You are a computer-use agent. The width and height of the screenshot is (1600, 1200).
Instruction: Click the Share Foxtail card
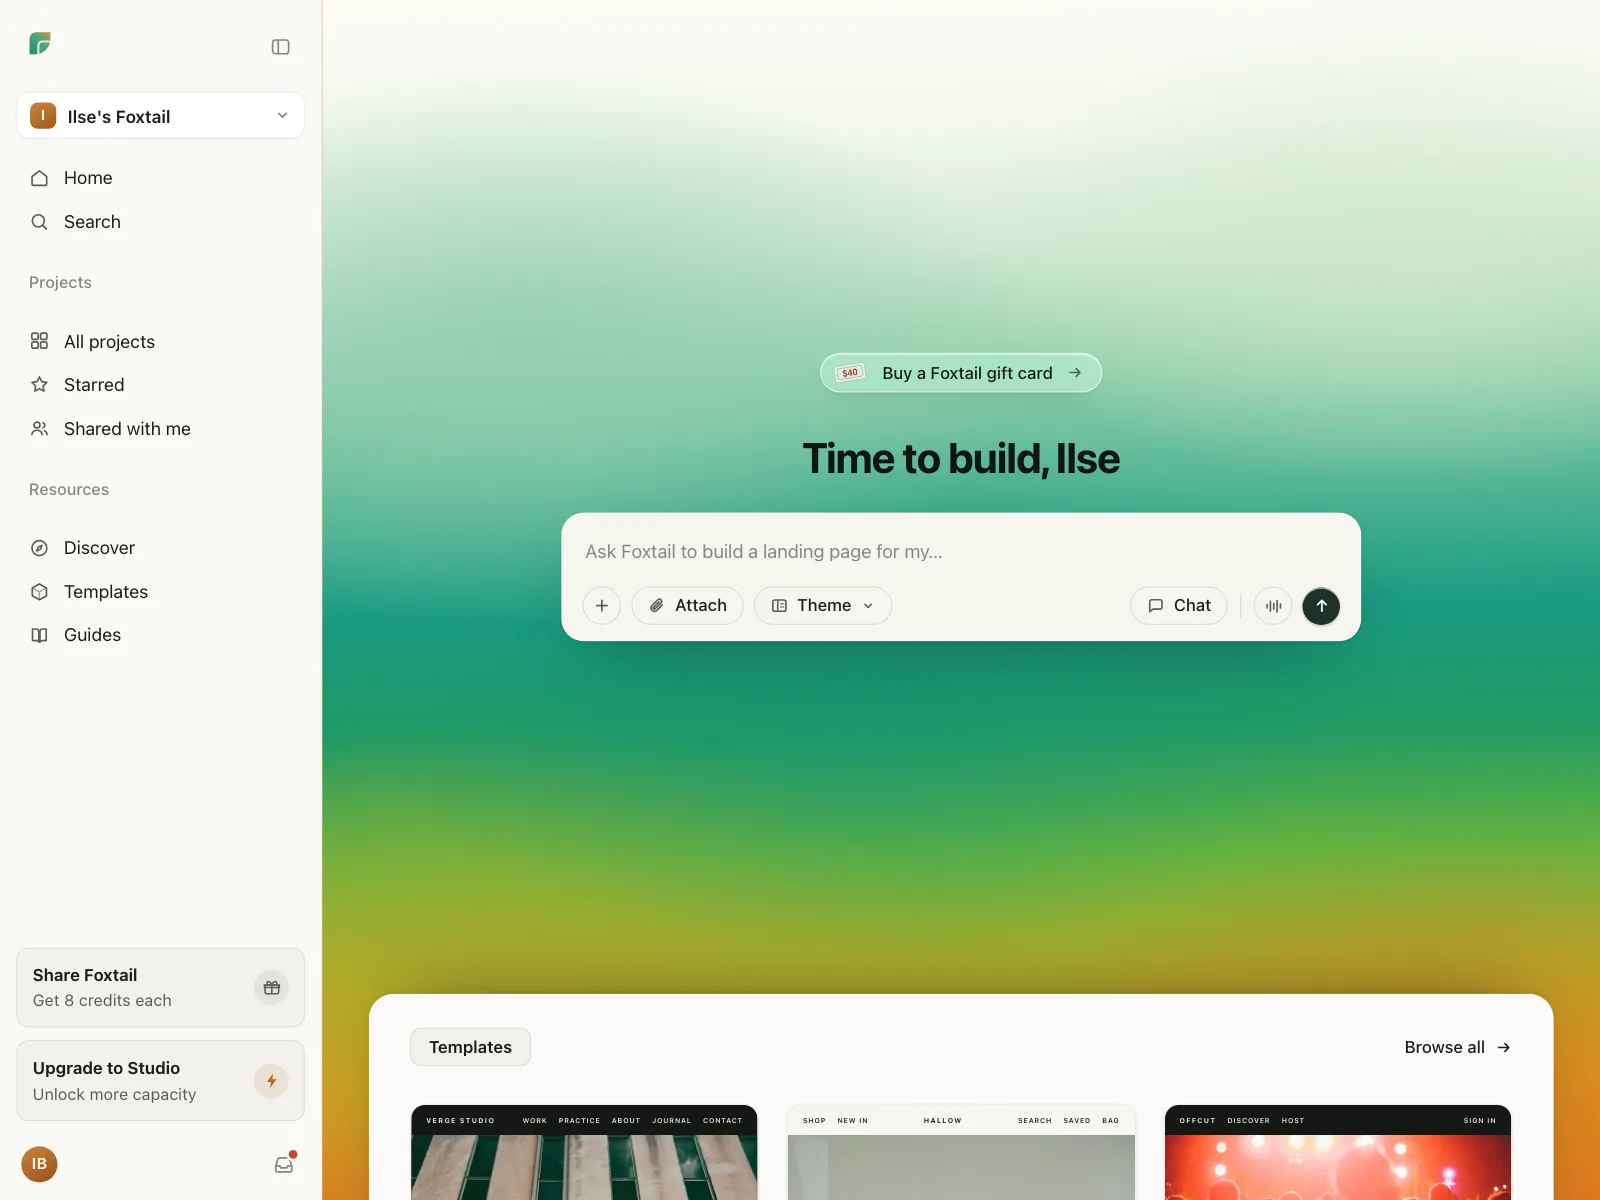point(160,987)
